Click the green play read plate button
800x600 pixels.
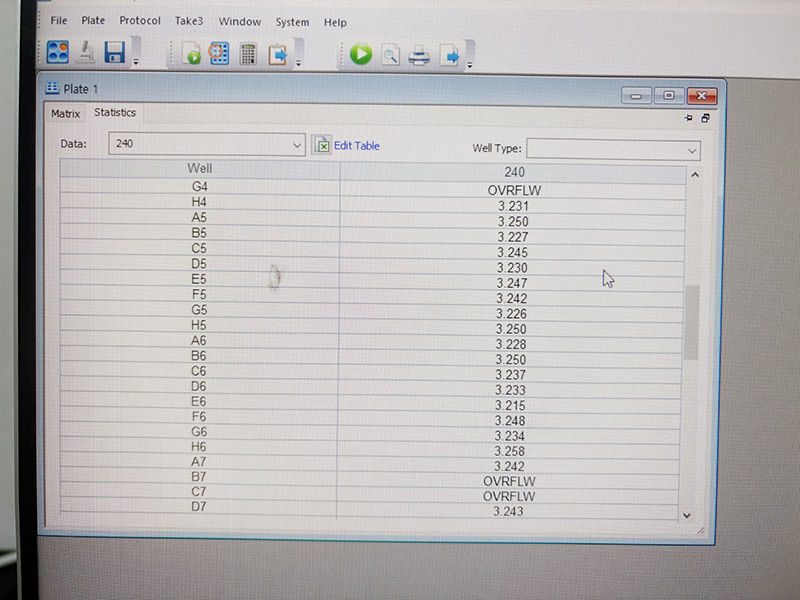[x=361, y=55]
